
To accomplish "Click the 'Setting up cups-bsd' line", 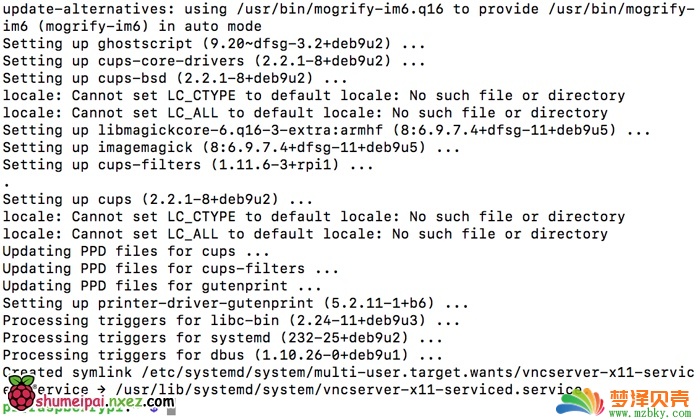I will [x=175, y=79].
